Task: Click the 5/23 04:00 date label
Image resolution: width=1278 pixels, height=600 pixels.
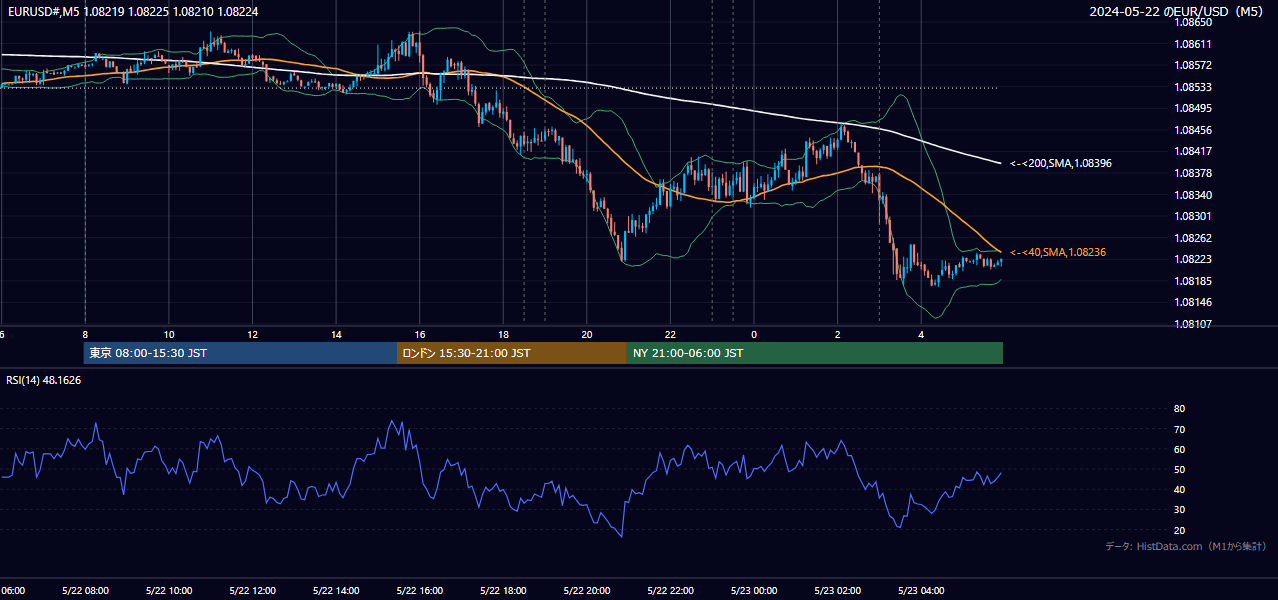Action: pyautogui.click(x=921, y=590)
